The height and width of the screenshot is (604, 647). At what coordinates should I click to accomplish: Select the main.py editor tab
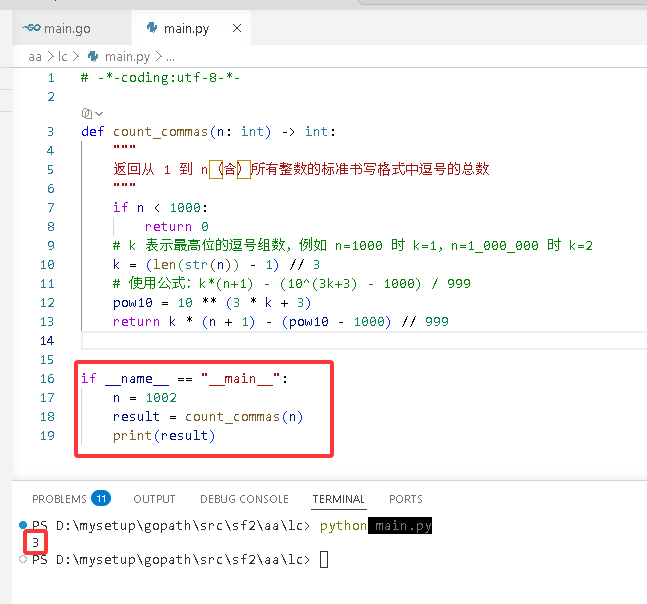pos(191,28)
